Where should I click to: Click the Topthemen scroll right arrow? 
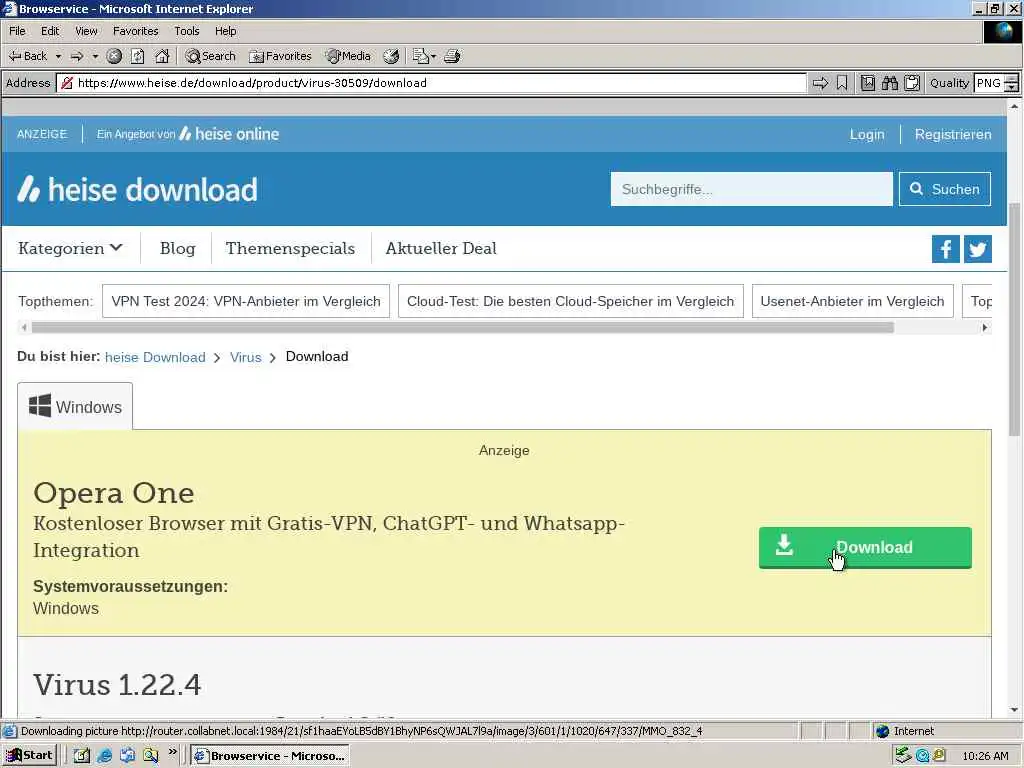(x=985, y=327)
